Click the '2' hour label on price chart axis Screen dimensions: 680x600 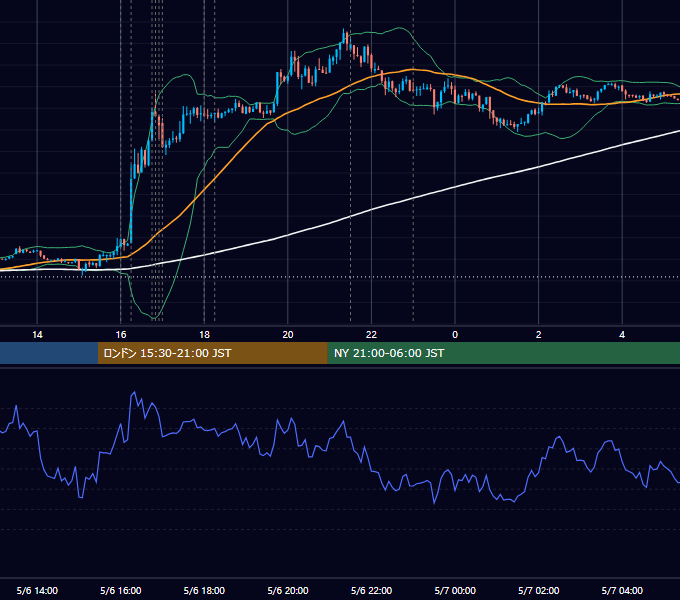(x=539, y=335)
